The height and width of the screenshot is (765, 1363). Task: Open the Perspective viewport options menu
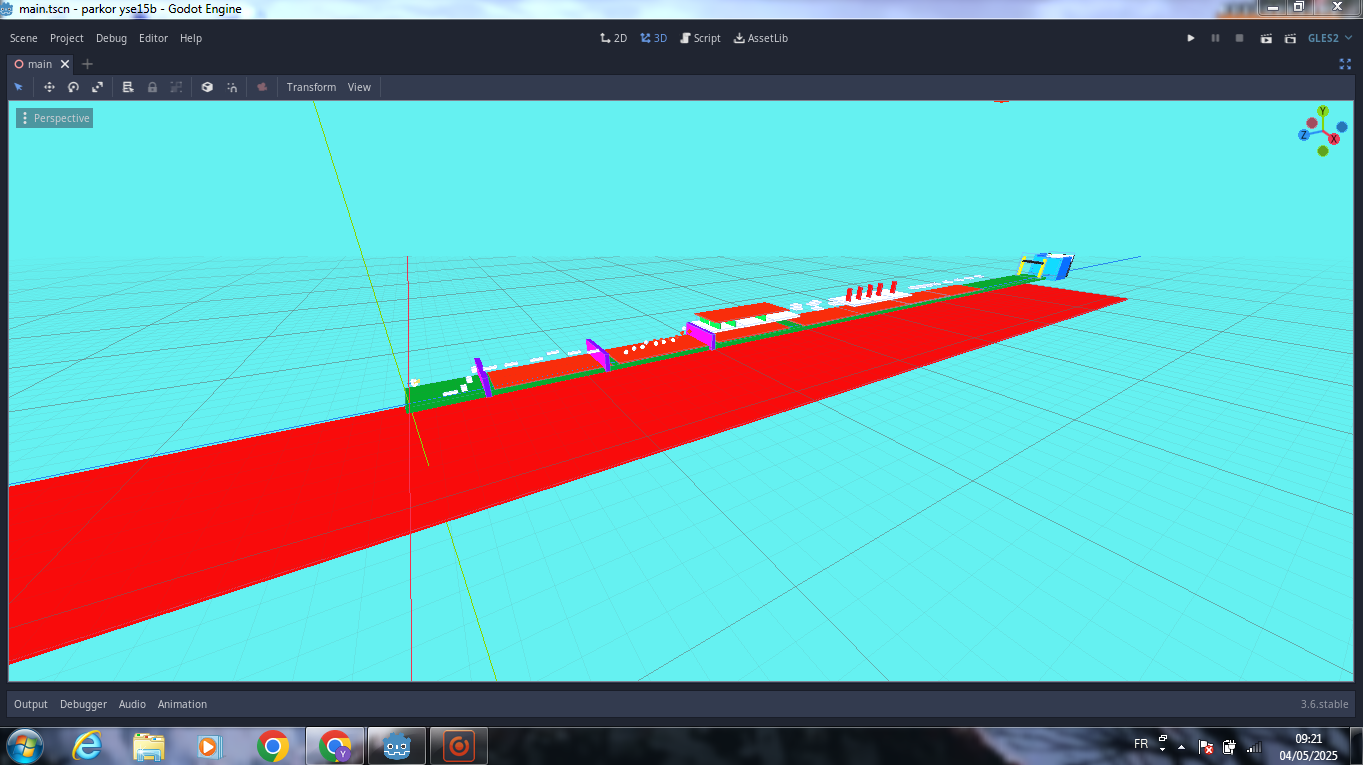point(55,118)
